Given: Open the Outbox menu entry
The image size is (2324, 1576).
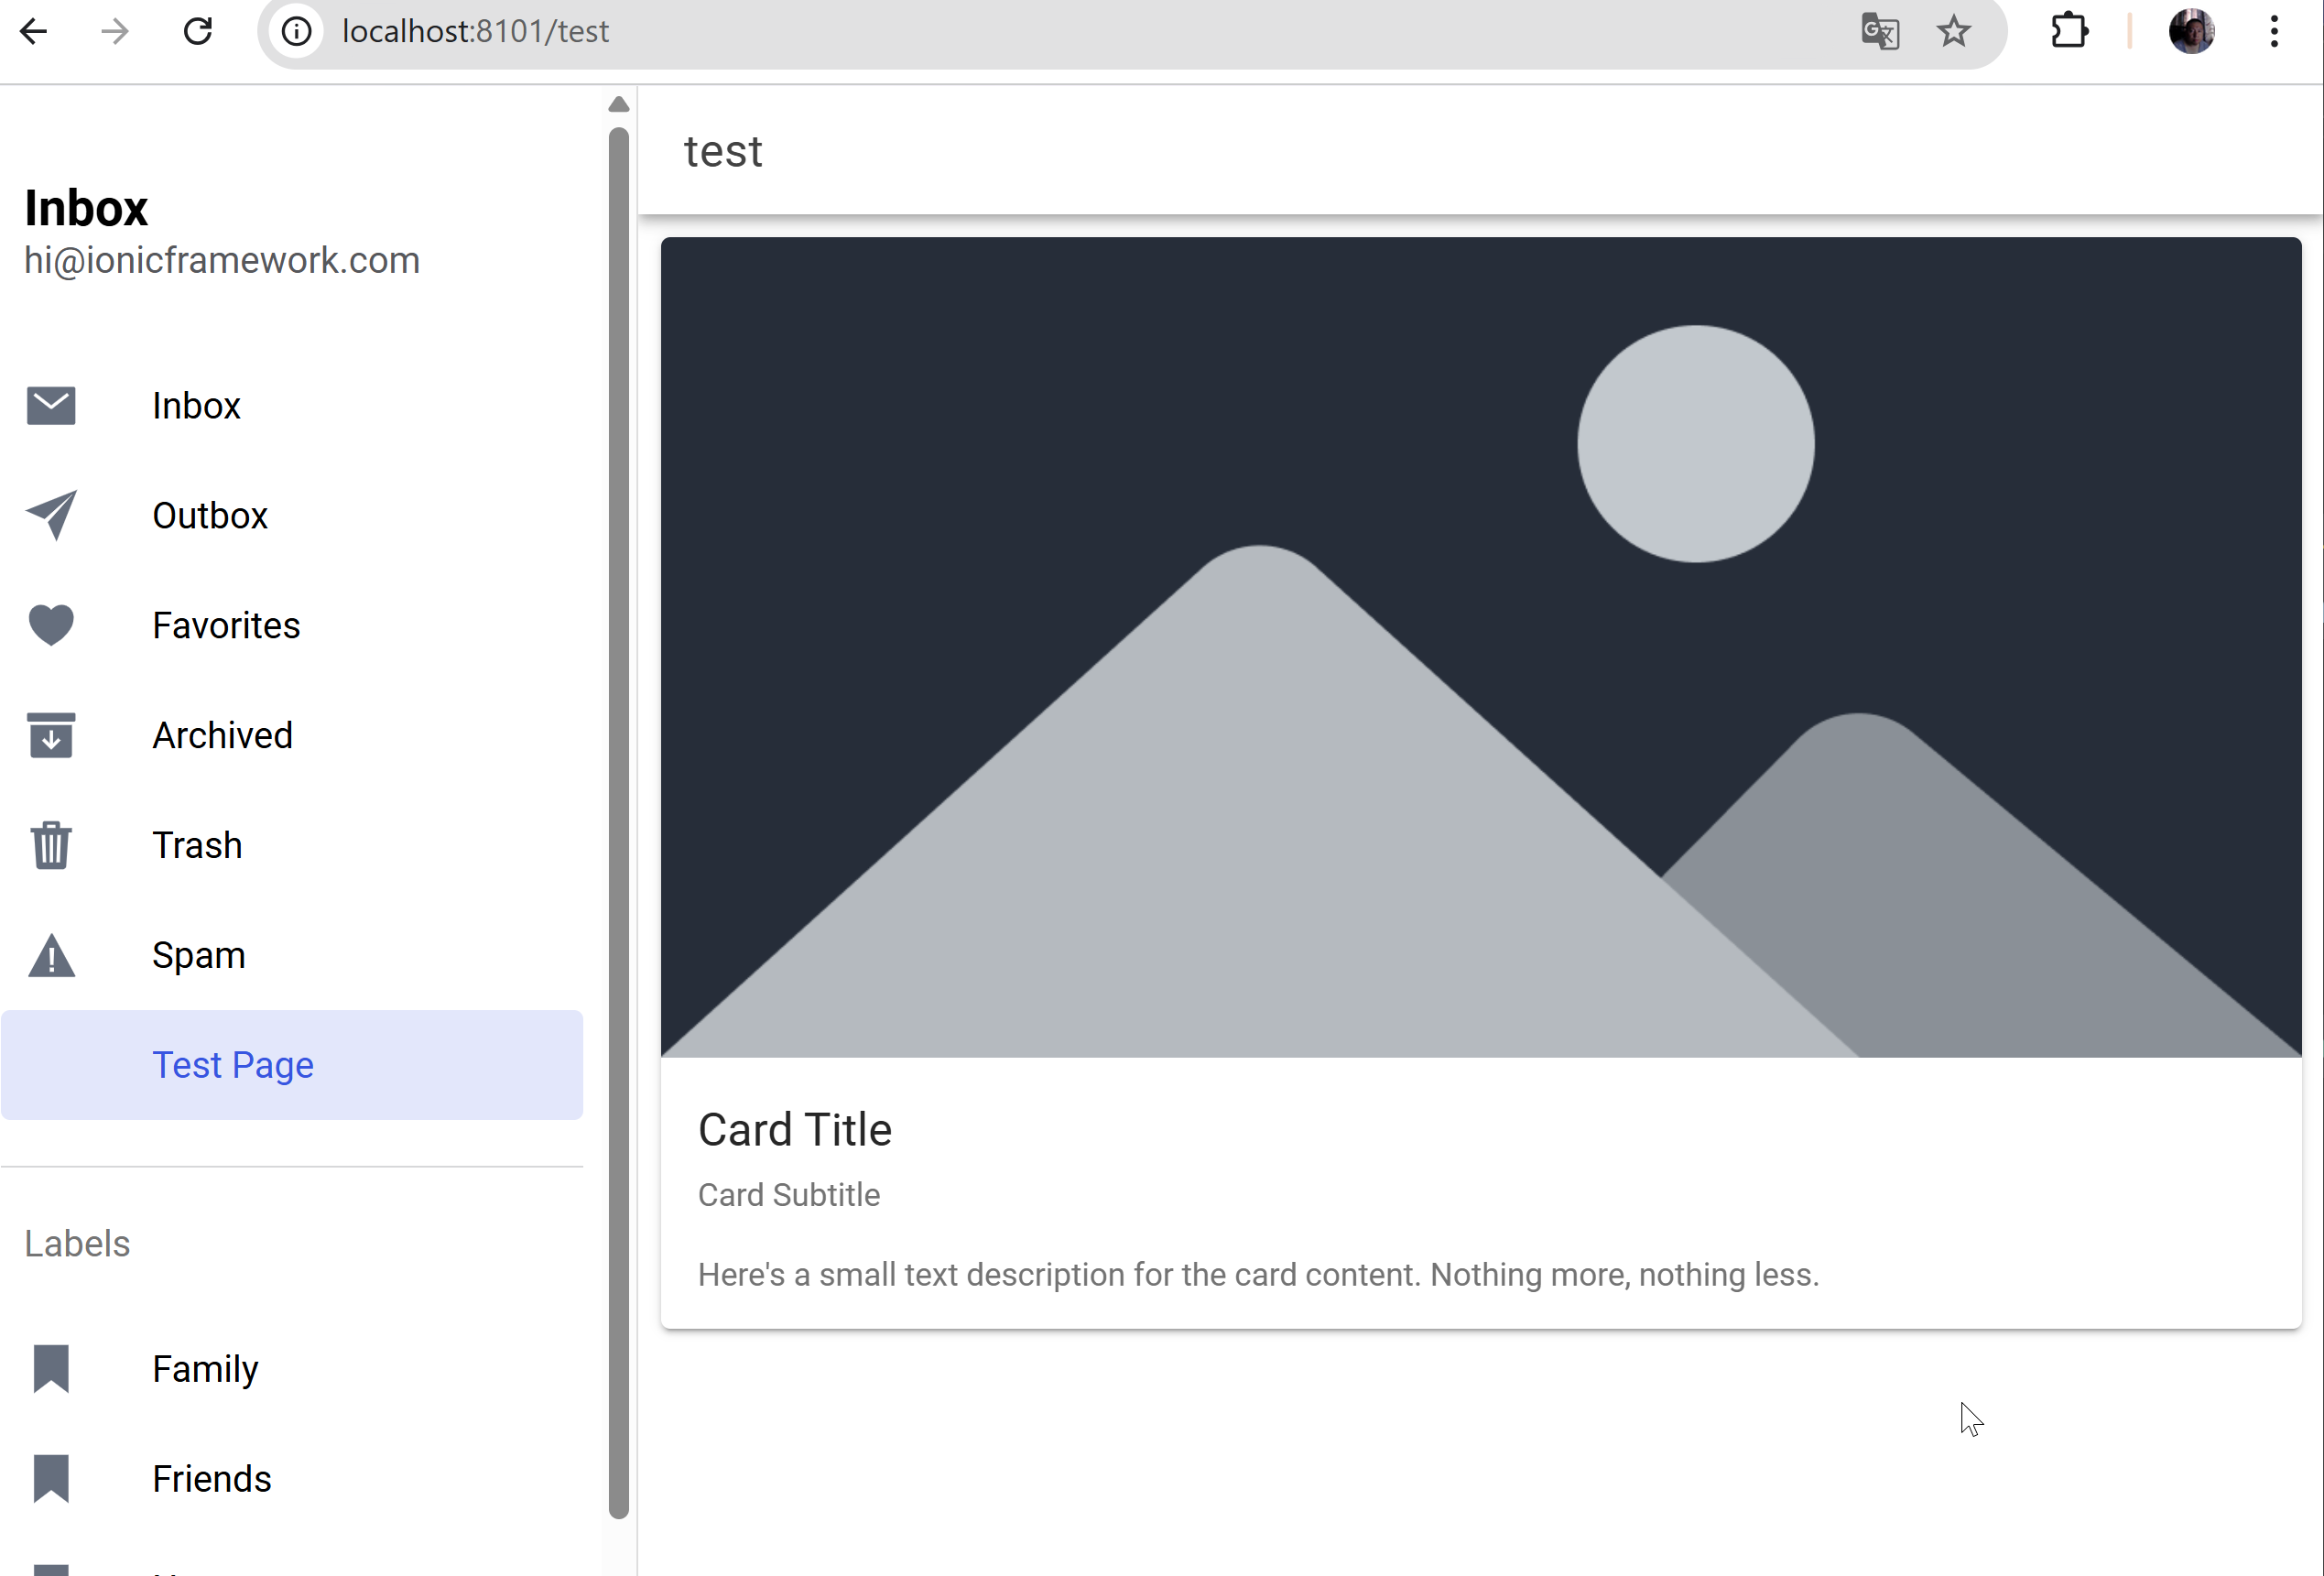Looking at the screenshot, I should [210, 515].
